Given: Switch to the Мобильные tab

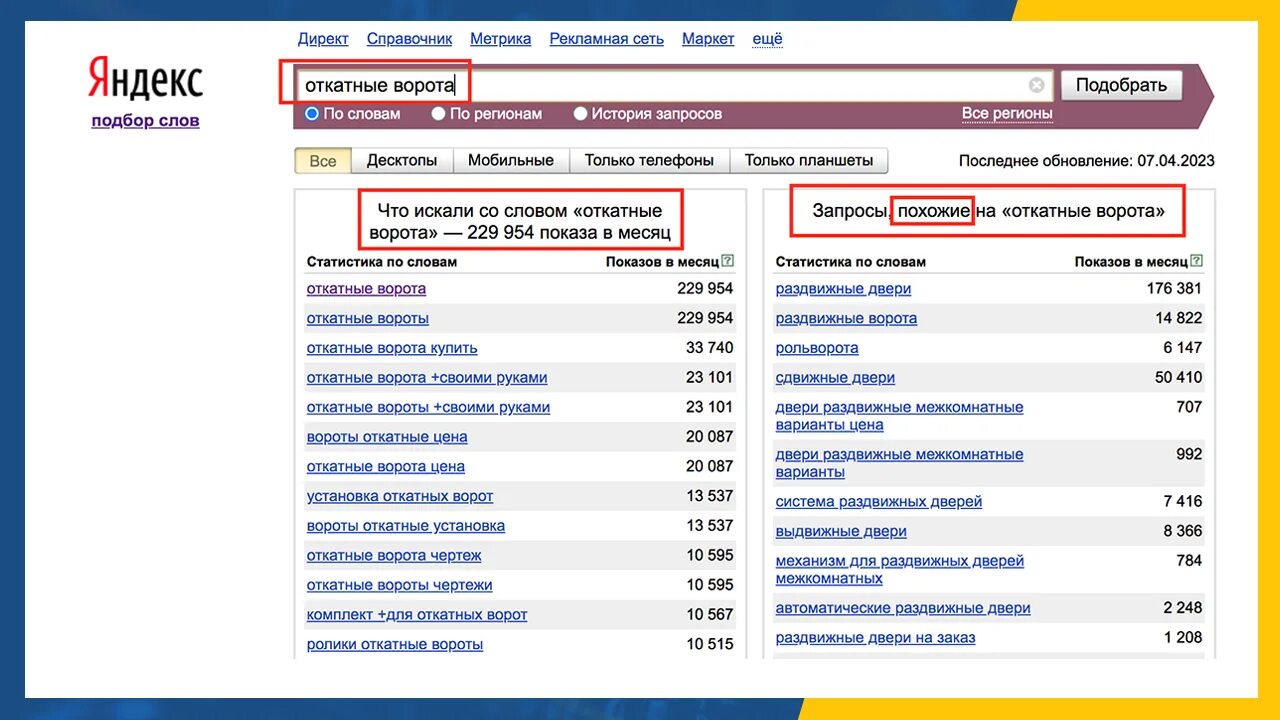Looking at the screenshot, I should pos(511,161).
